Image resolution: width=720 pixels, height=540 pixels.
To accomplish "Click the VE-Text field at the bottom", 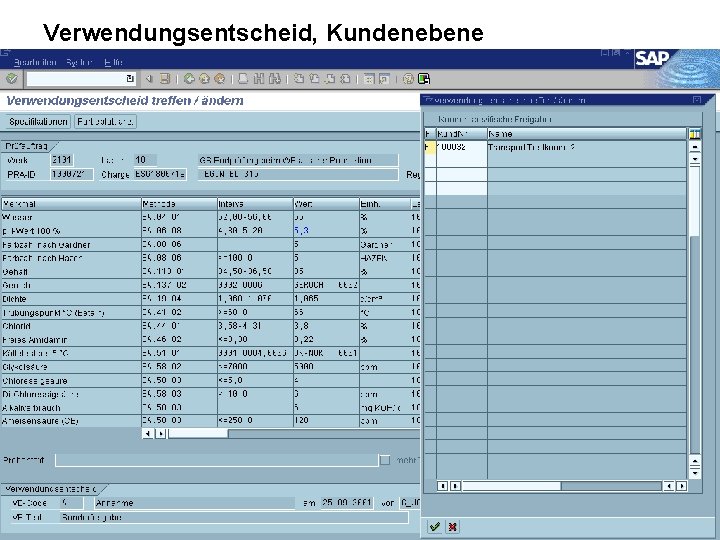I will [234, 517].
